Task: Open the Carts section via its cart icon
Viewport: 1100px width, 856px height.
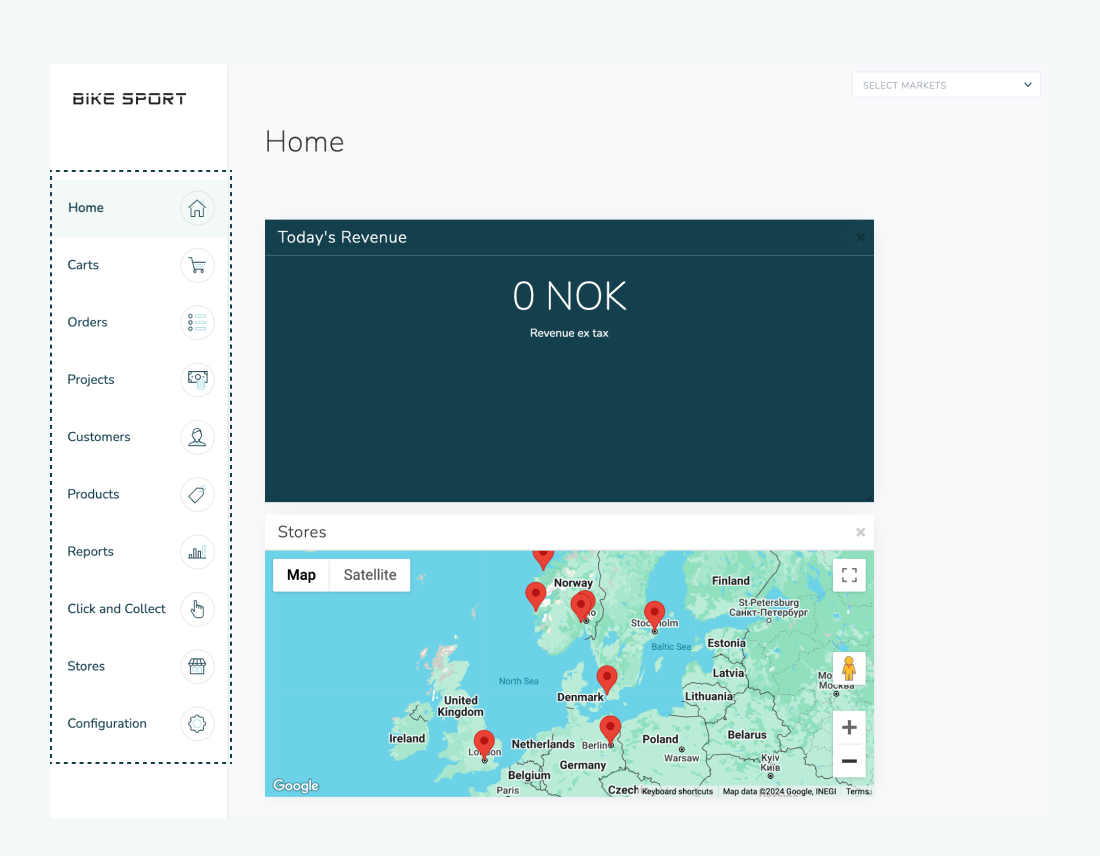Action: point(197,265)
